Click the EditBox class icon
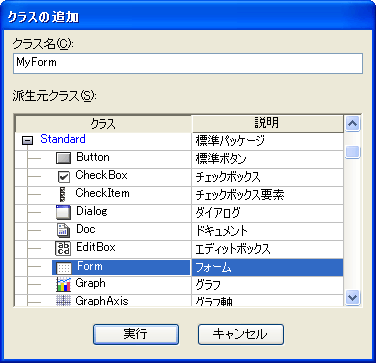Image resolution: width=376 pixels, height=363 pixels. 63,248
